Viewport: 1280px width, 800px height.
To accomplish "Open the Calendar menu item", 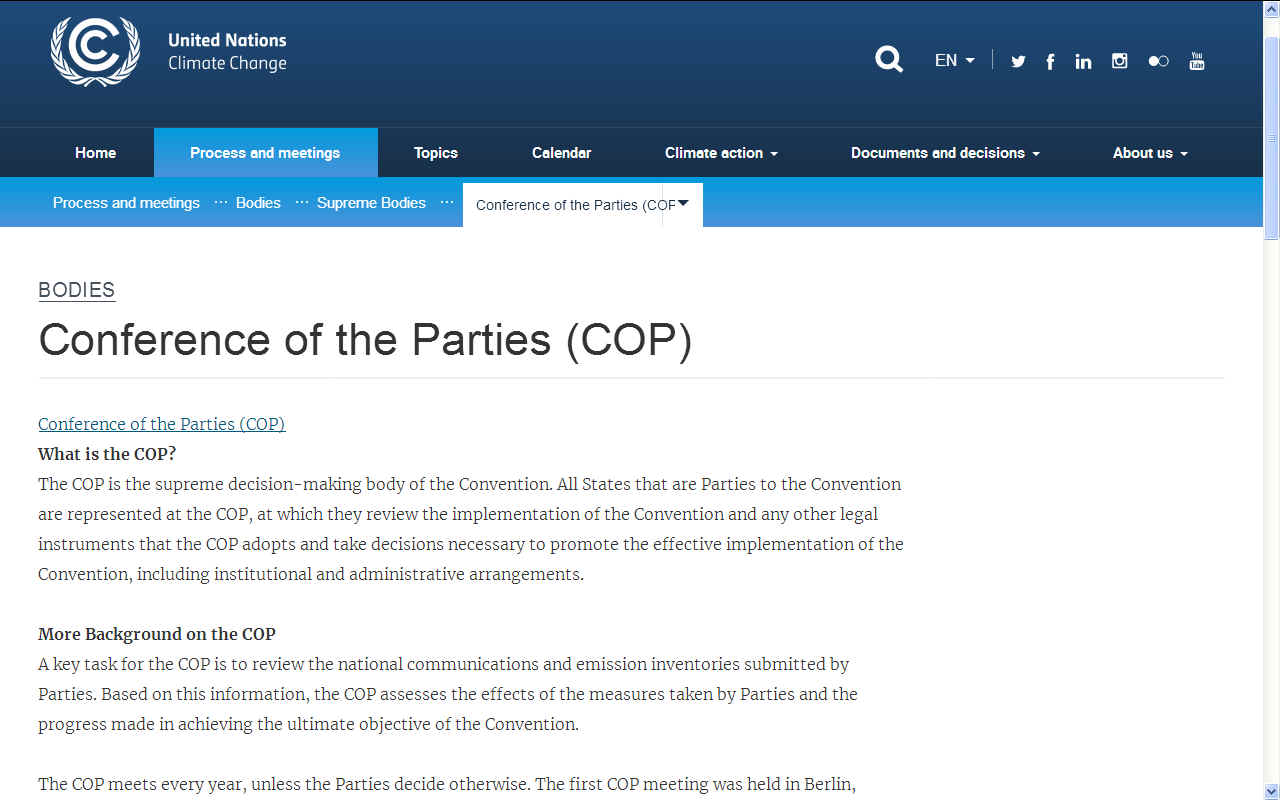I will click(561, 153).
